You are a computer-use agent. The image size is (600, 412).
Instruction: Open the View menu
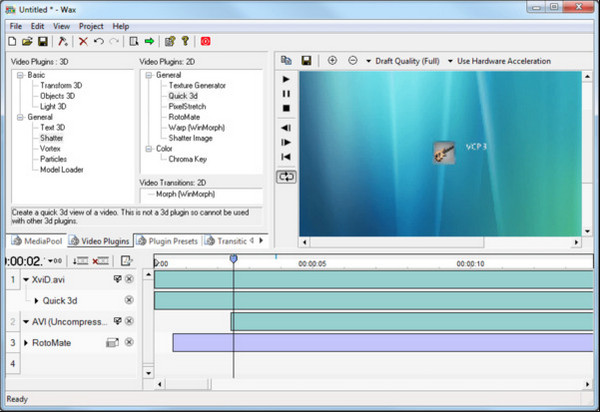click(x=61, y=26)
